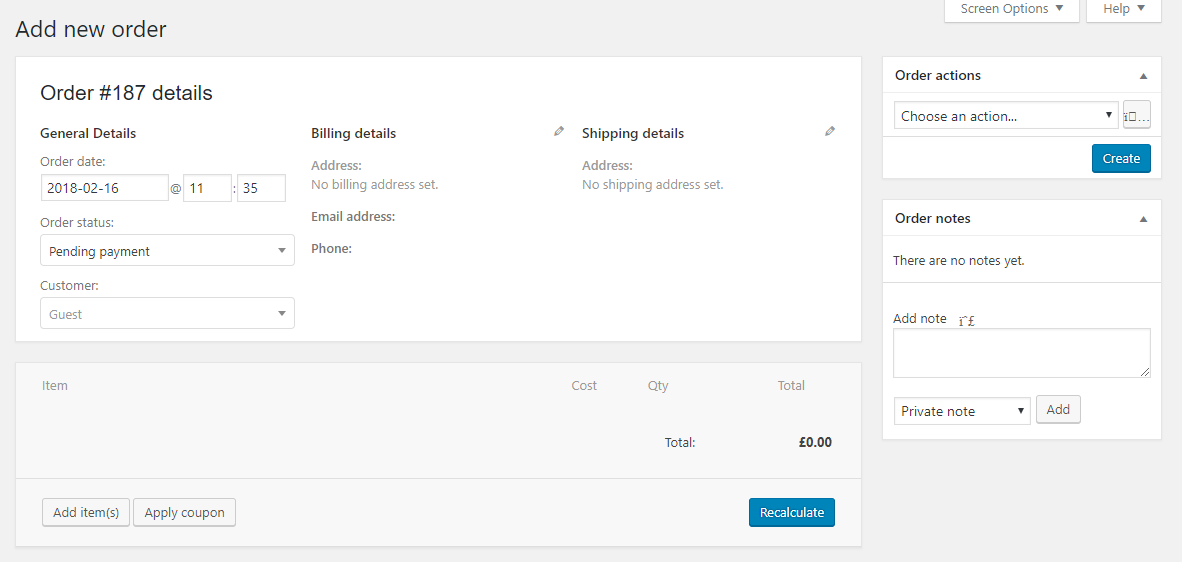Click the help tip icon beside Add note
The height and width of the screenshot is (562, 1182).
point(966,320)
